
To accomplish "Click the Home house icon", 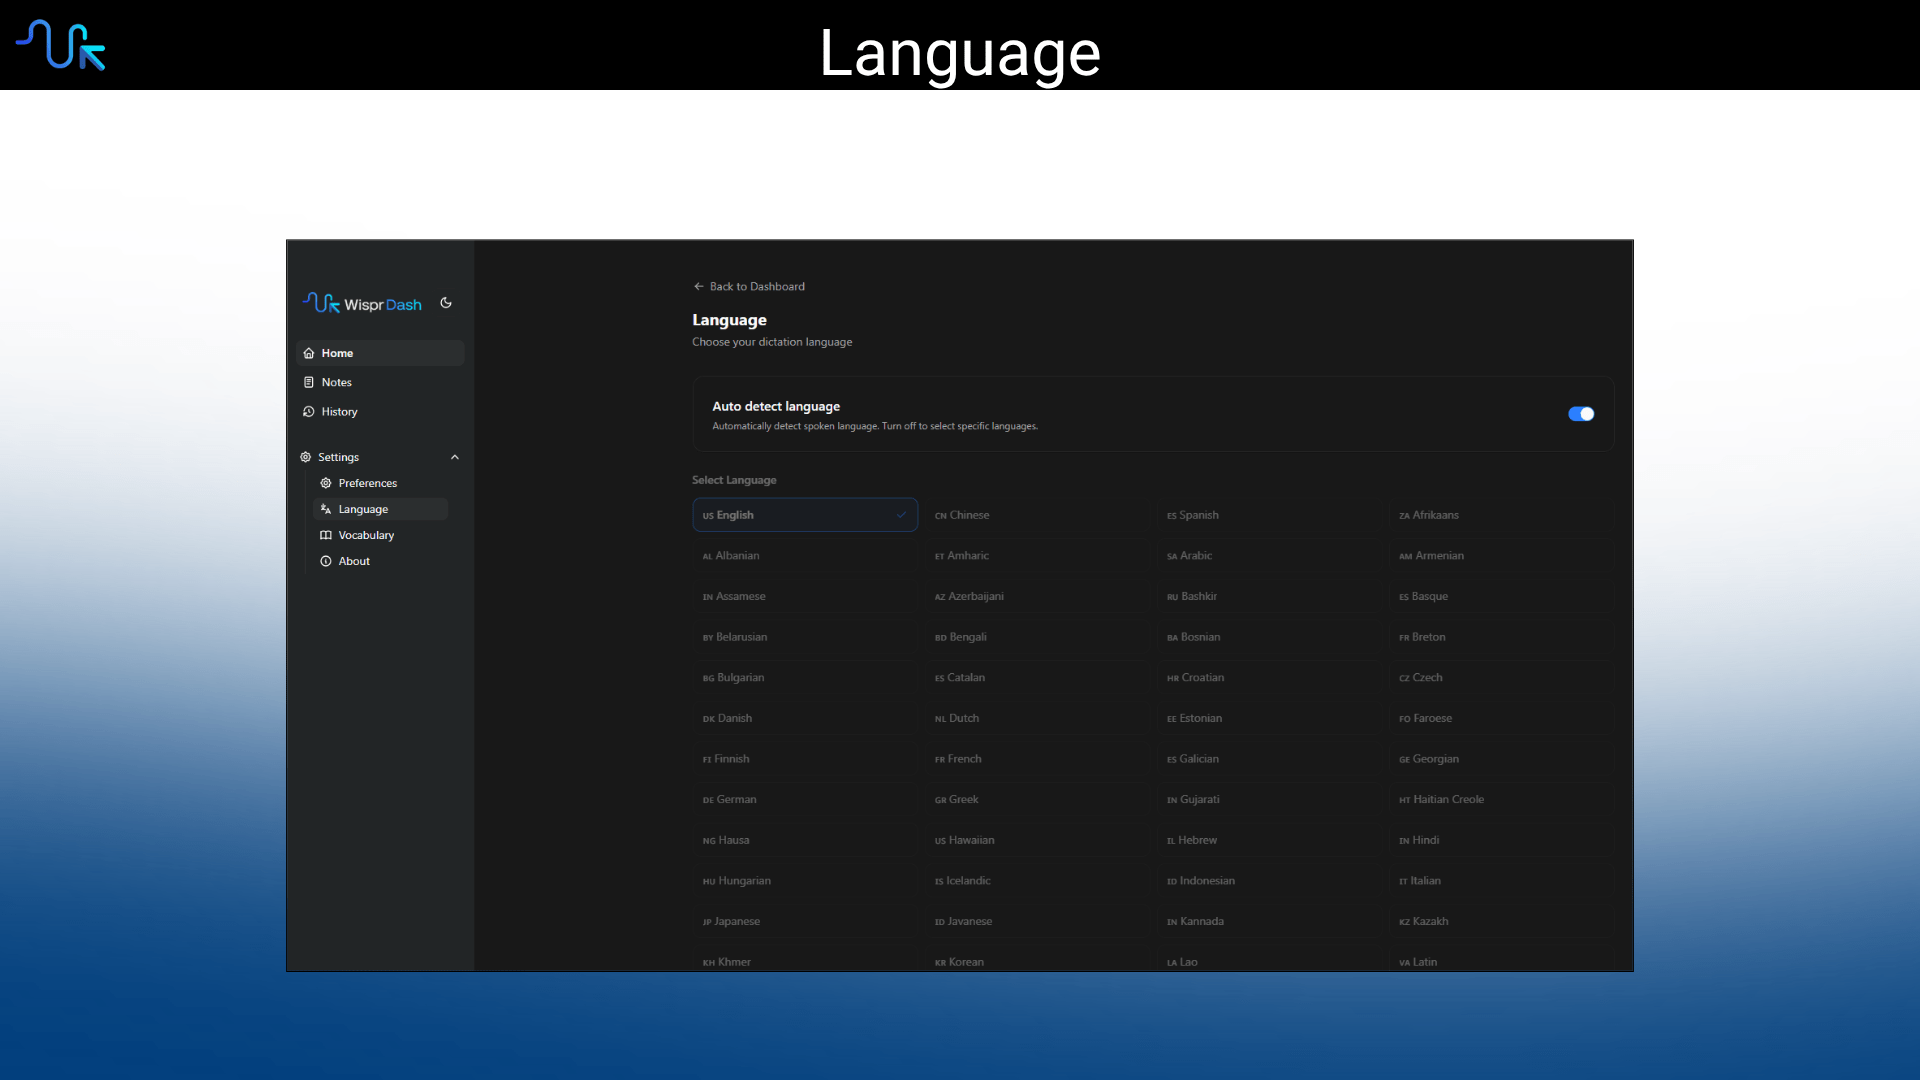I will pos(309,353).
